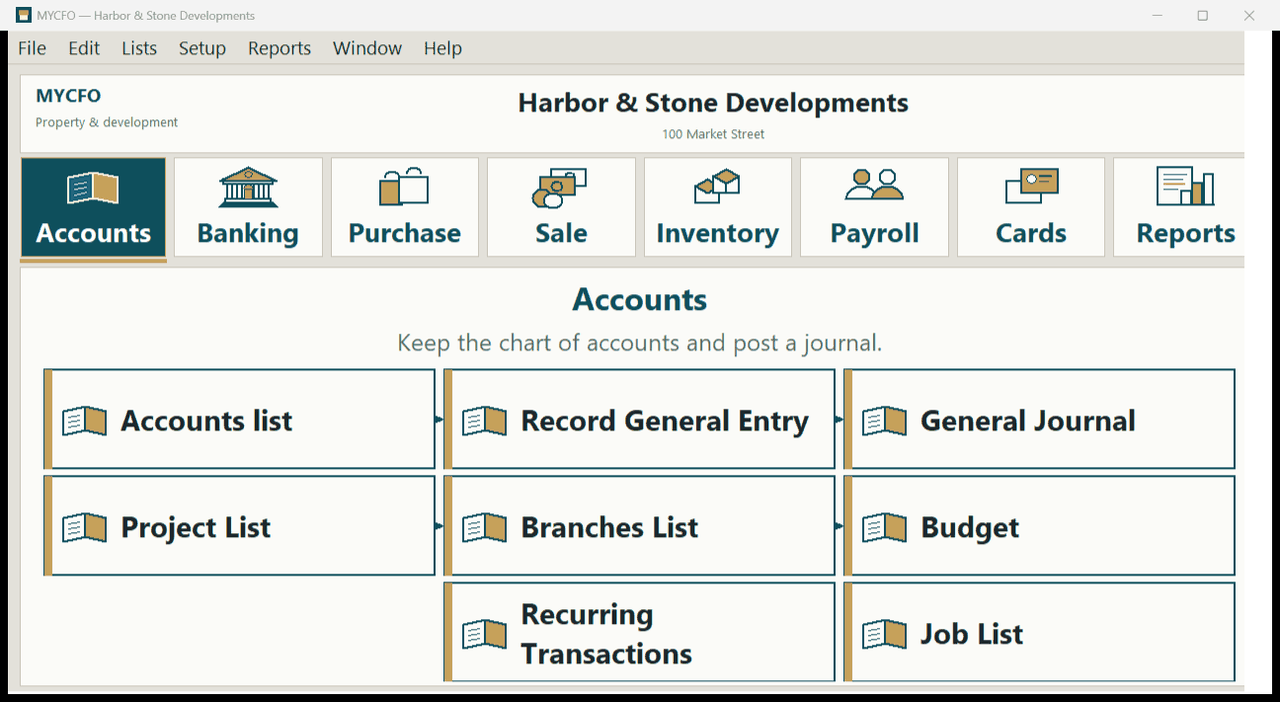Click the Accounts section heading
This screenshot has height=702, width=1280.
coord(640,300)
